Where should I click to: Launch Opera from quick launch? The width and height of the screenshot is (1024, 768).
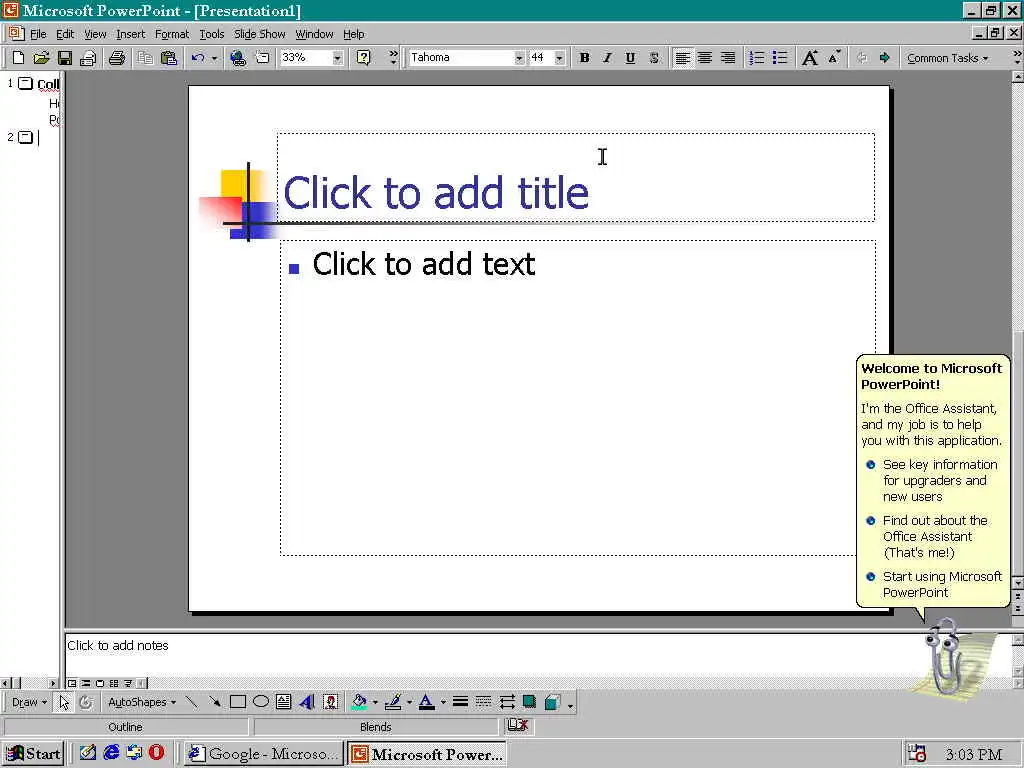157,753
